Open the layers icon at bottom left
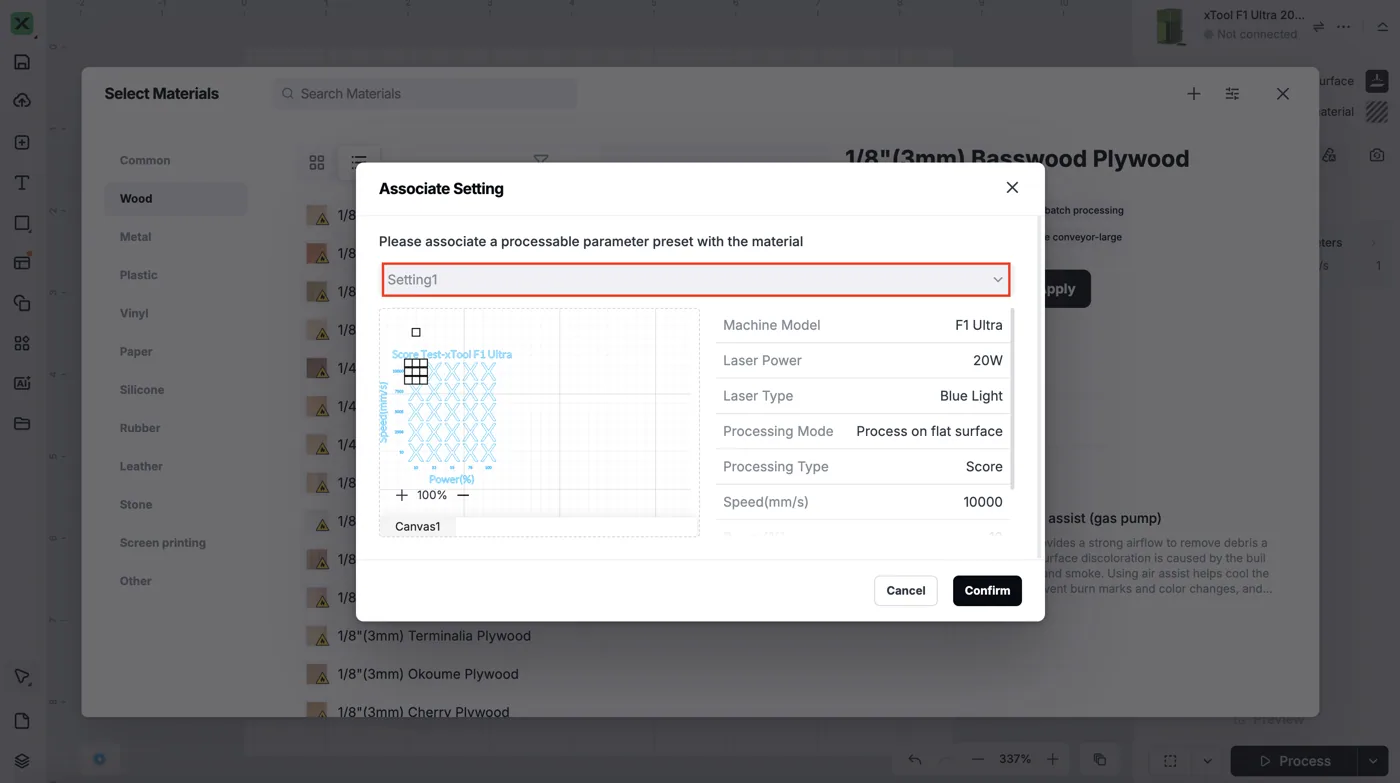1400x783 pixels. coord(22,761)
